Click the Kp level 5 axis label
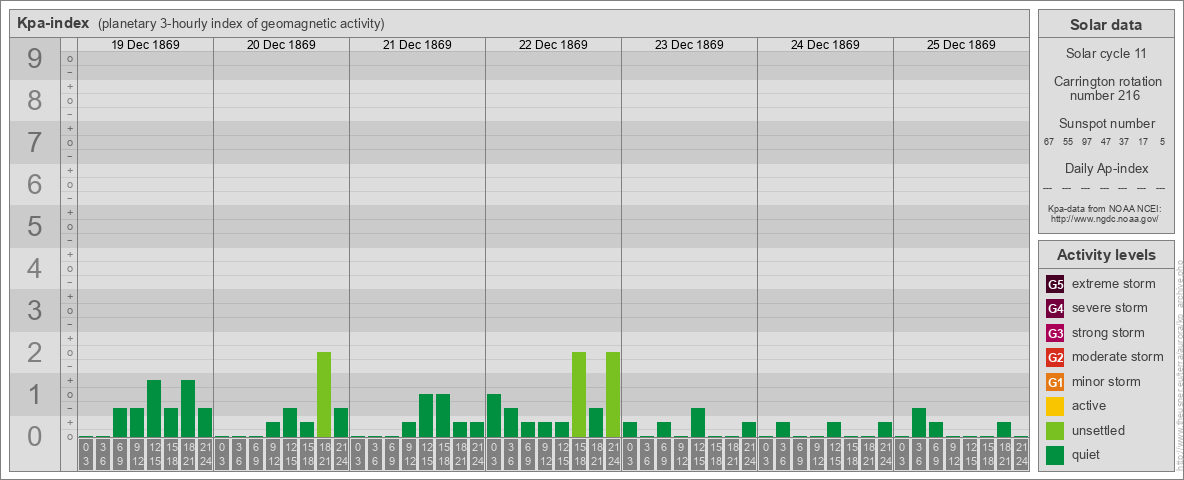Image resolution: width=1184 pixels, height=480 pixels. coord(35,226)
